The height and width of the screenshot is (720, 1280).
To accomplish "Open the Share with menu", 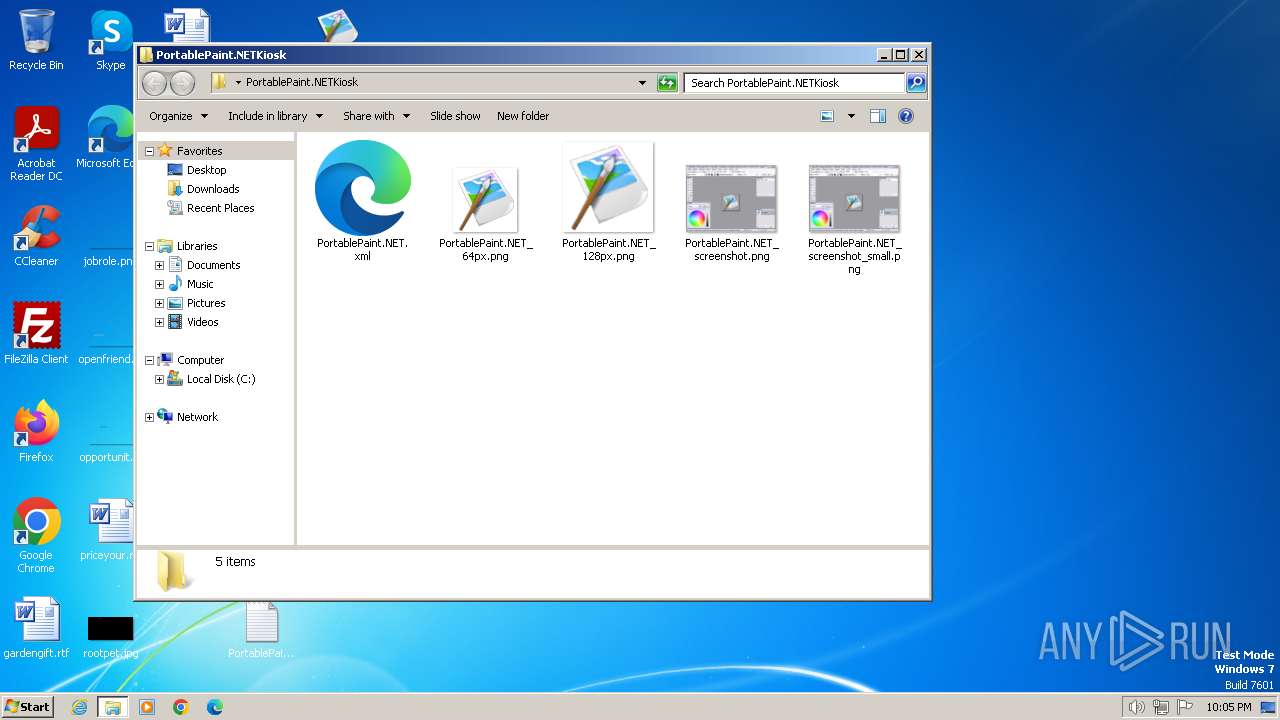I will coord(376,116).
